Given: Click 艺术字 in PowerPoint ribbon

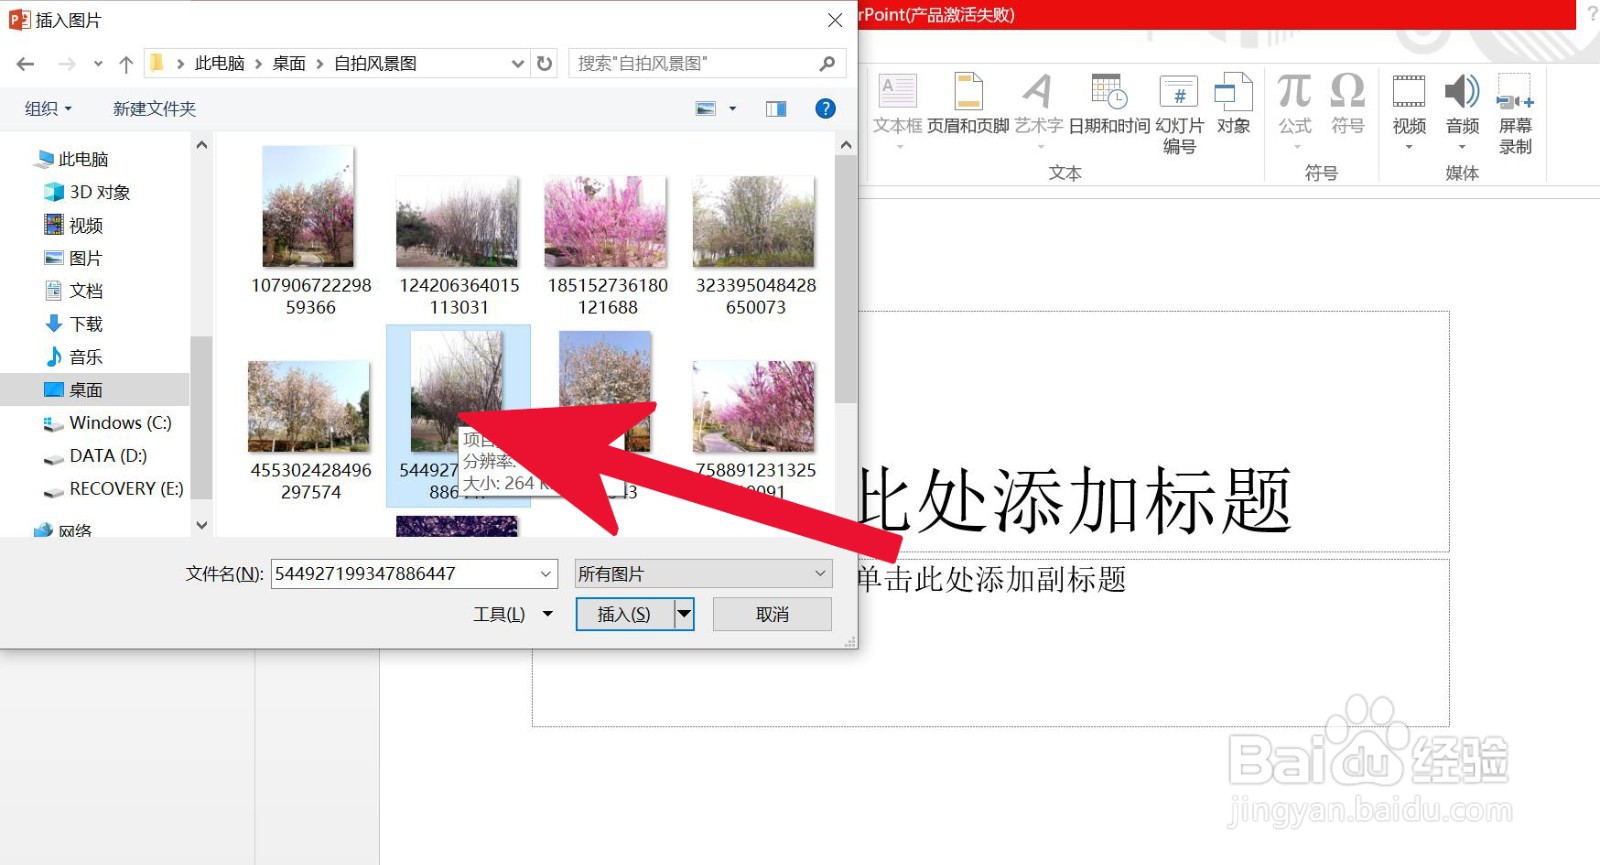Looking at the screenshot, I should click(x=1039, y=110).
